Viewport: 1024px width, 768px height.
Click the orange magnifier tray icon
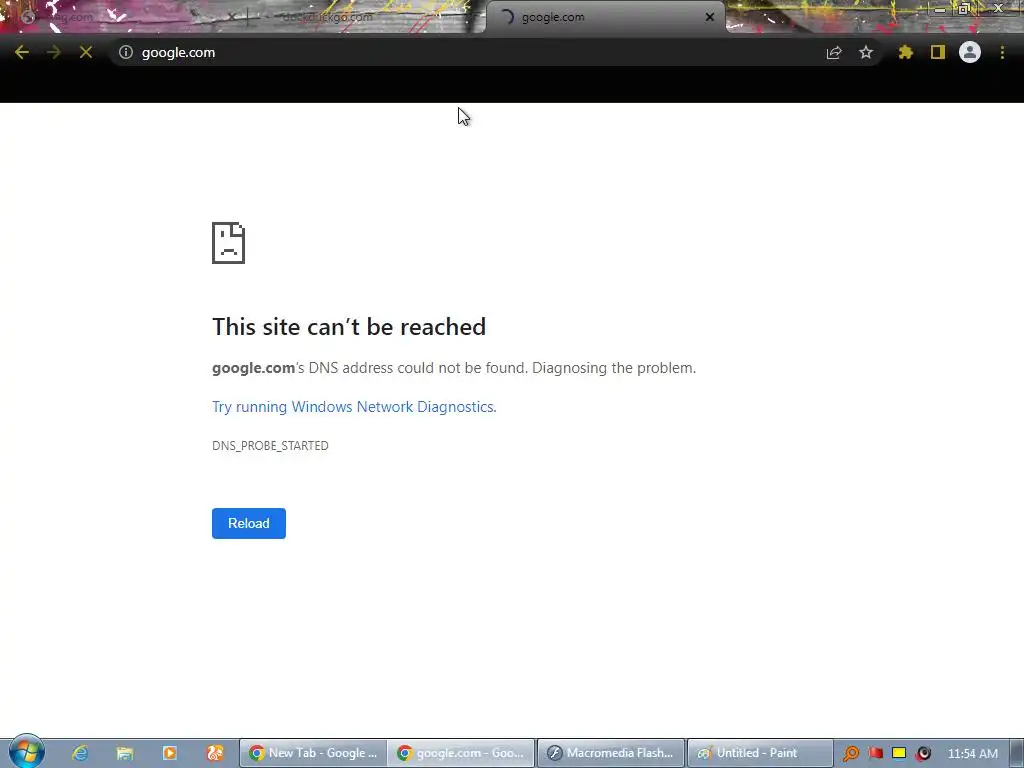coord(850,754)
